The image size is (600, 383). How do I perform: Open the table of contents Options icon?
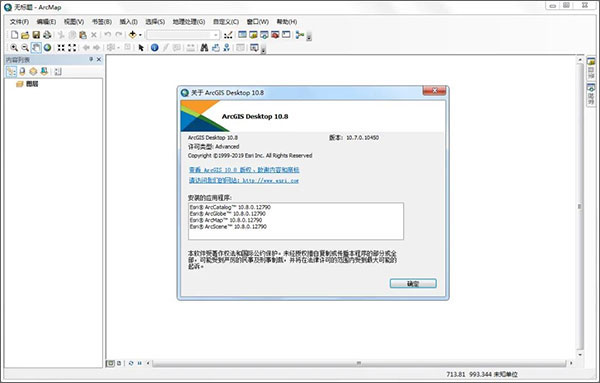tap(58, 72)
